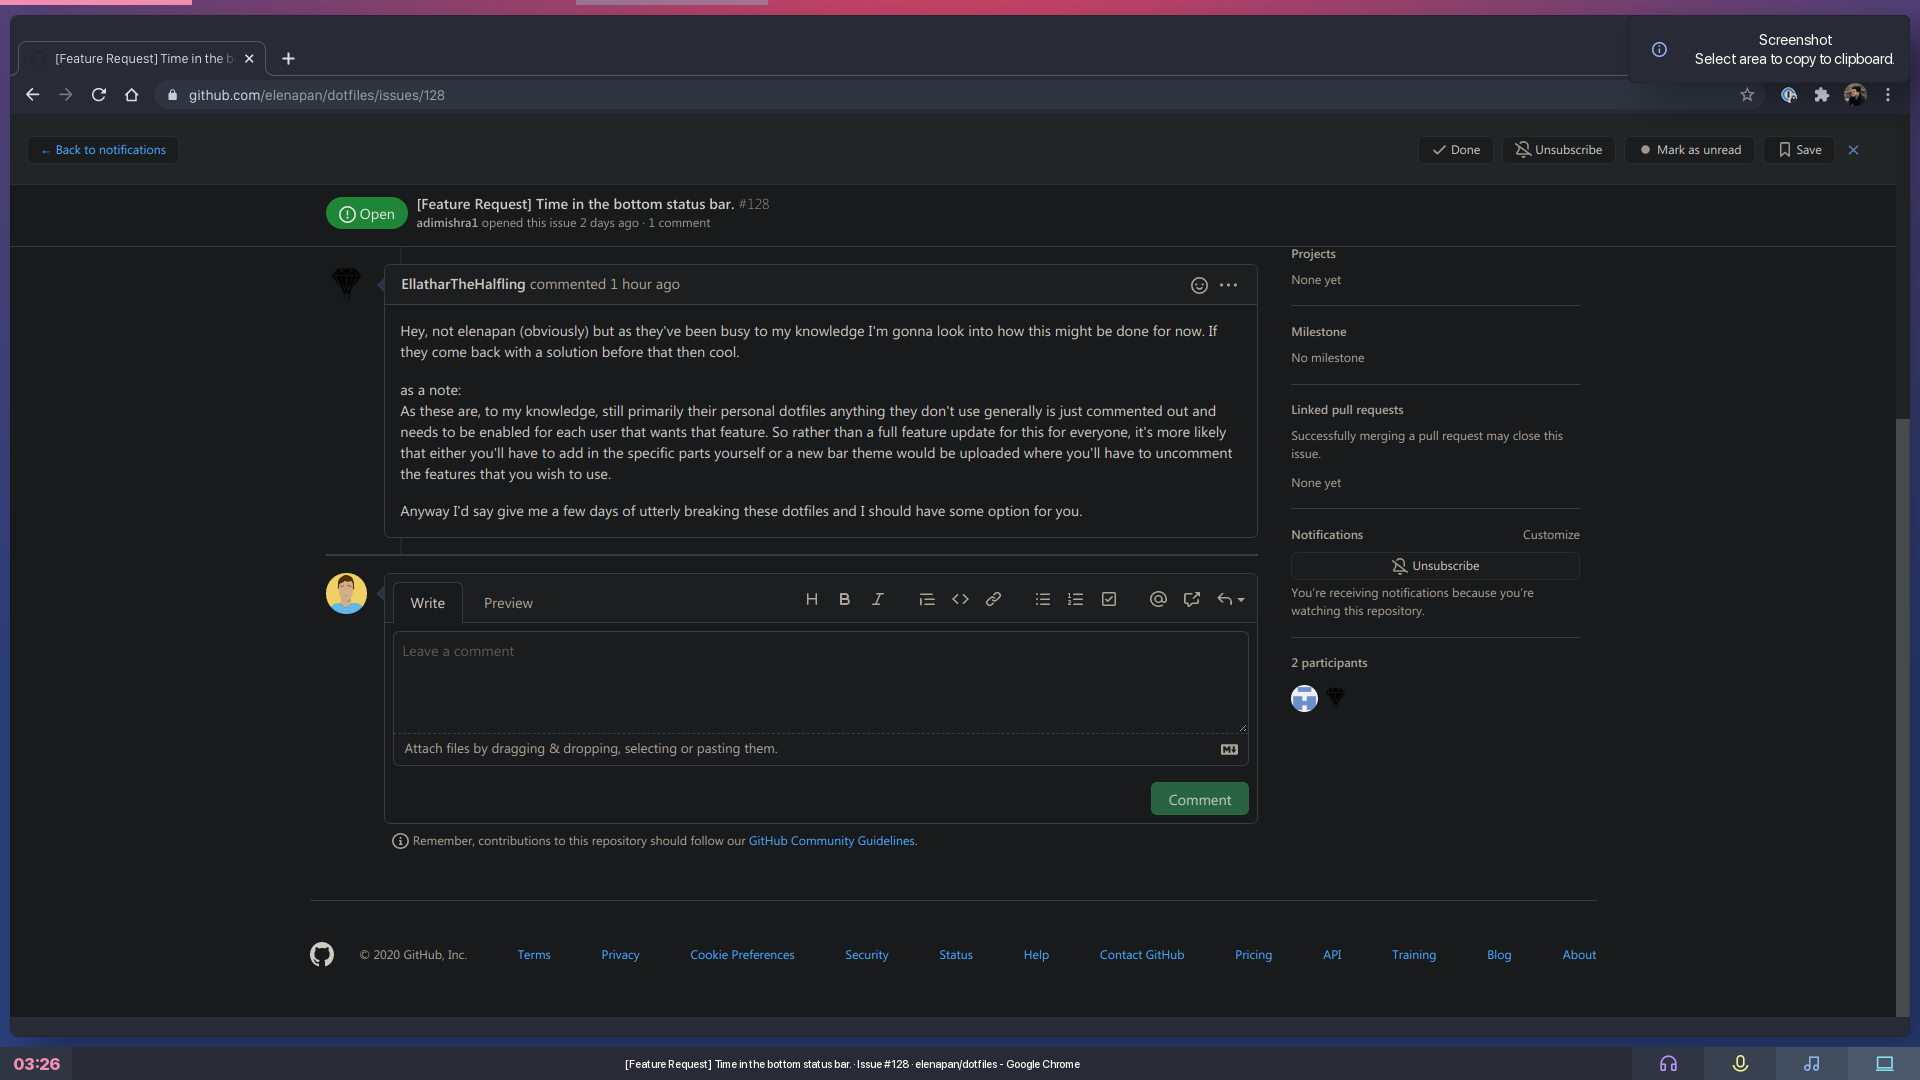Viewport: 1920px width, 1080px height.
Task: Add a link using the link icon
Action: point(993,600)
